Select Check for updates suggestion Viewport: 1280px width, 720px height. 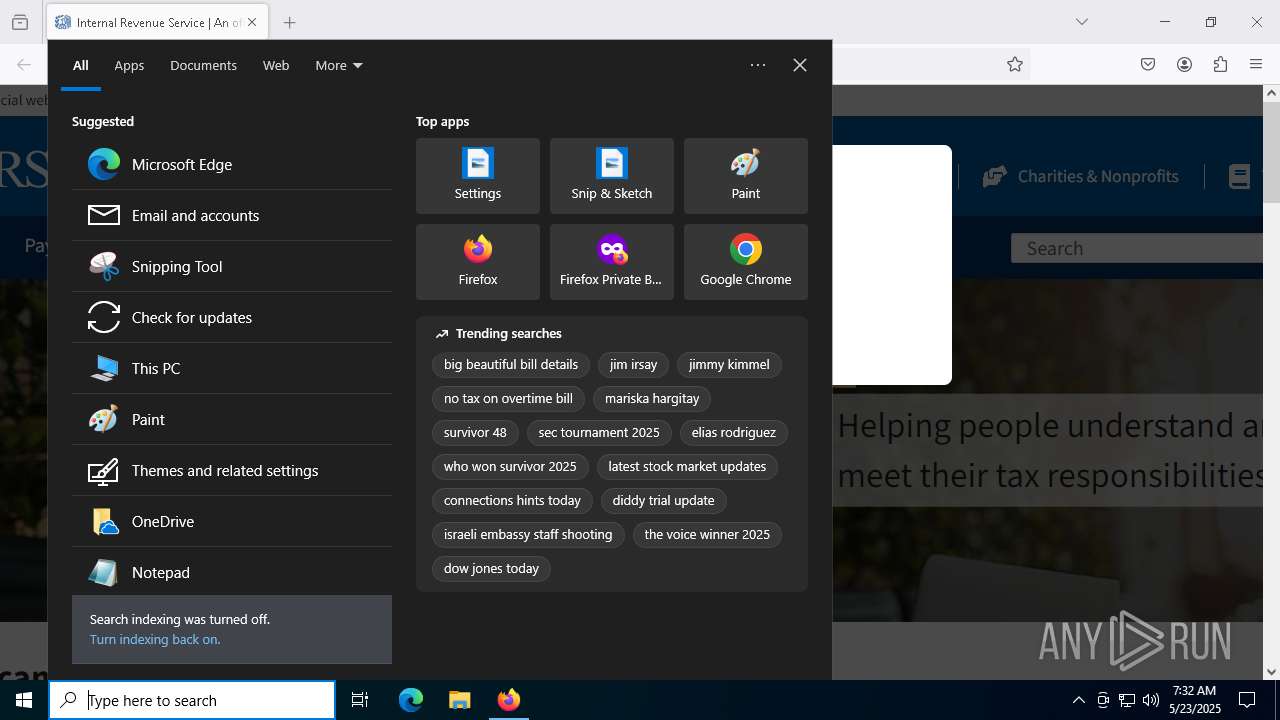pyautogui.click(x=232, y=317)
